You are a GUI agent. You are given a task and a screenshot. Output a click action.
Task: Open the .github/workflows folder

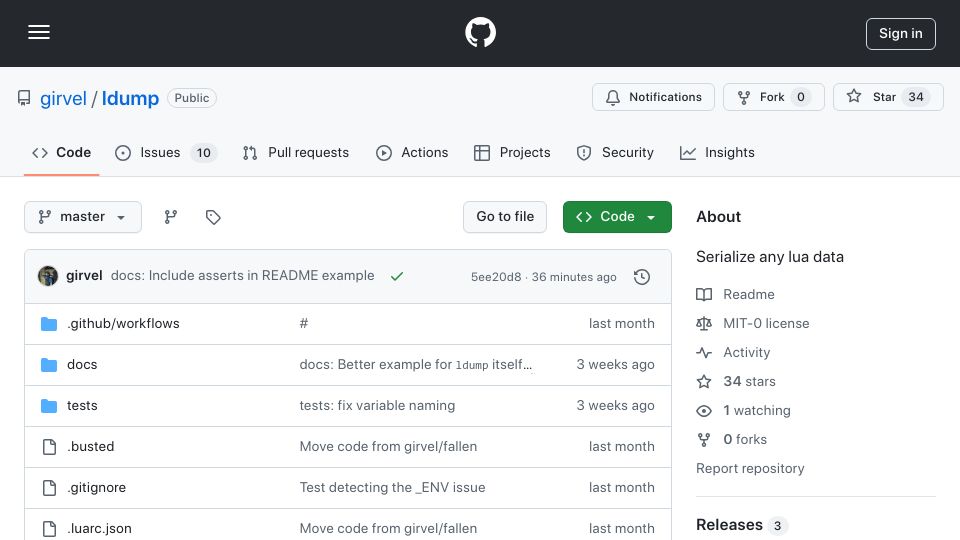pos(123,323)
